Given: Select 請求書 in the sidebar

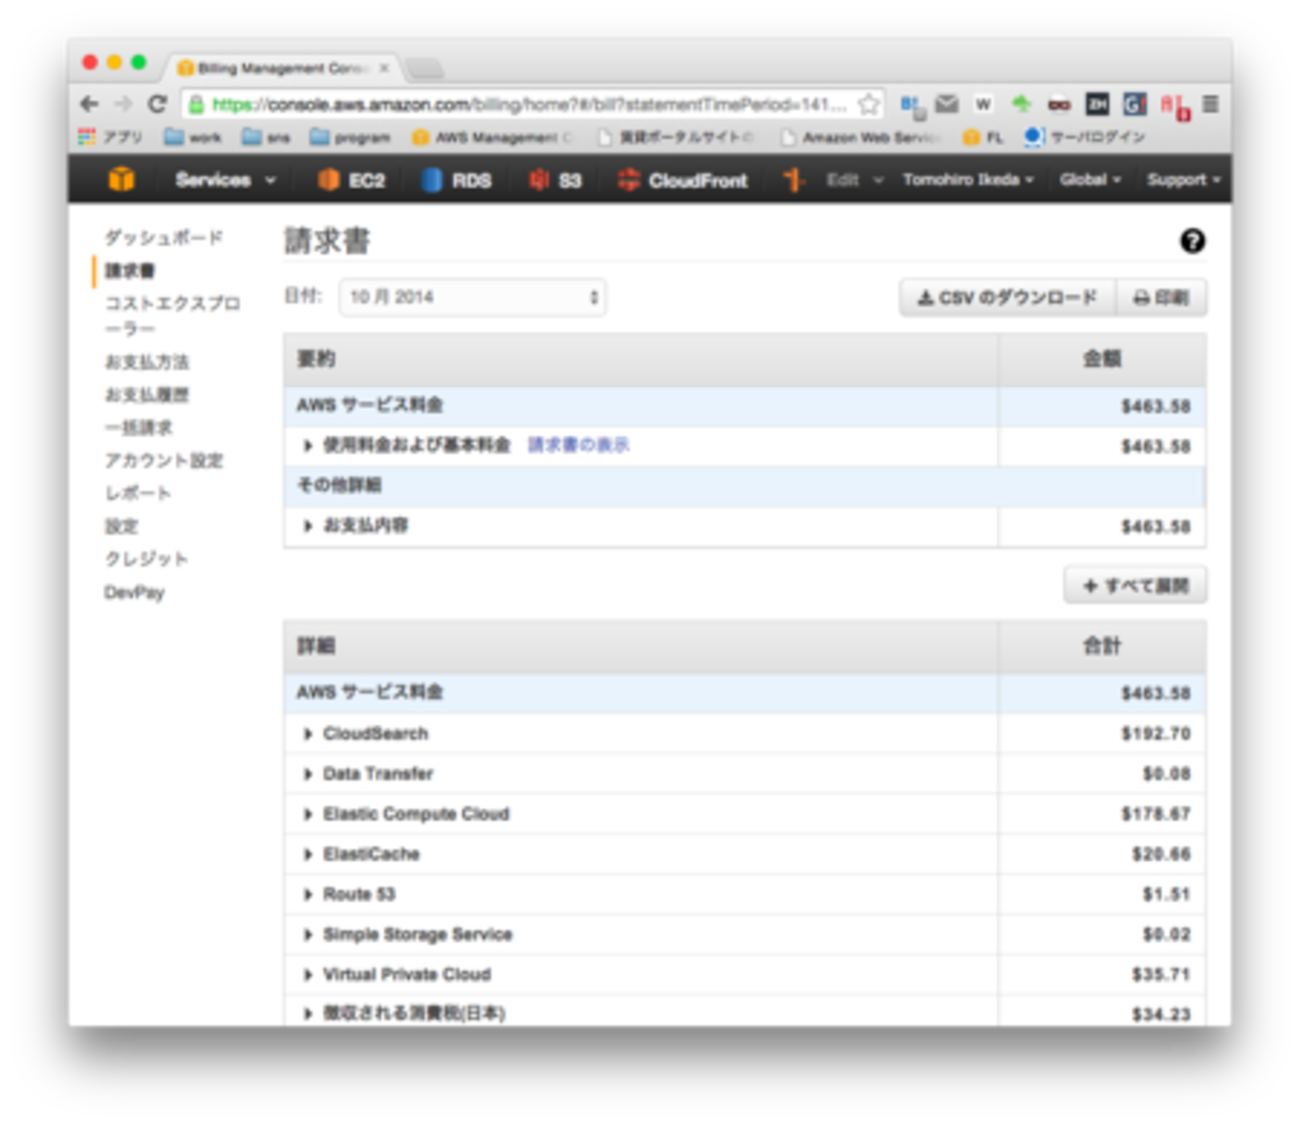Looking at the screenshot, I should click(x=130, y=271).
